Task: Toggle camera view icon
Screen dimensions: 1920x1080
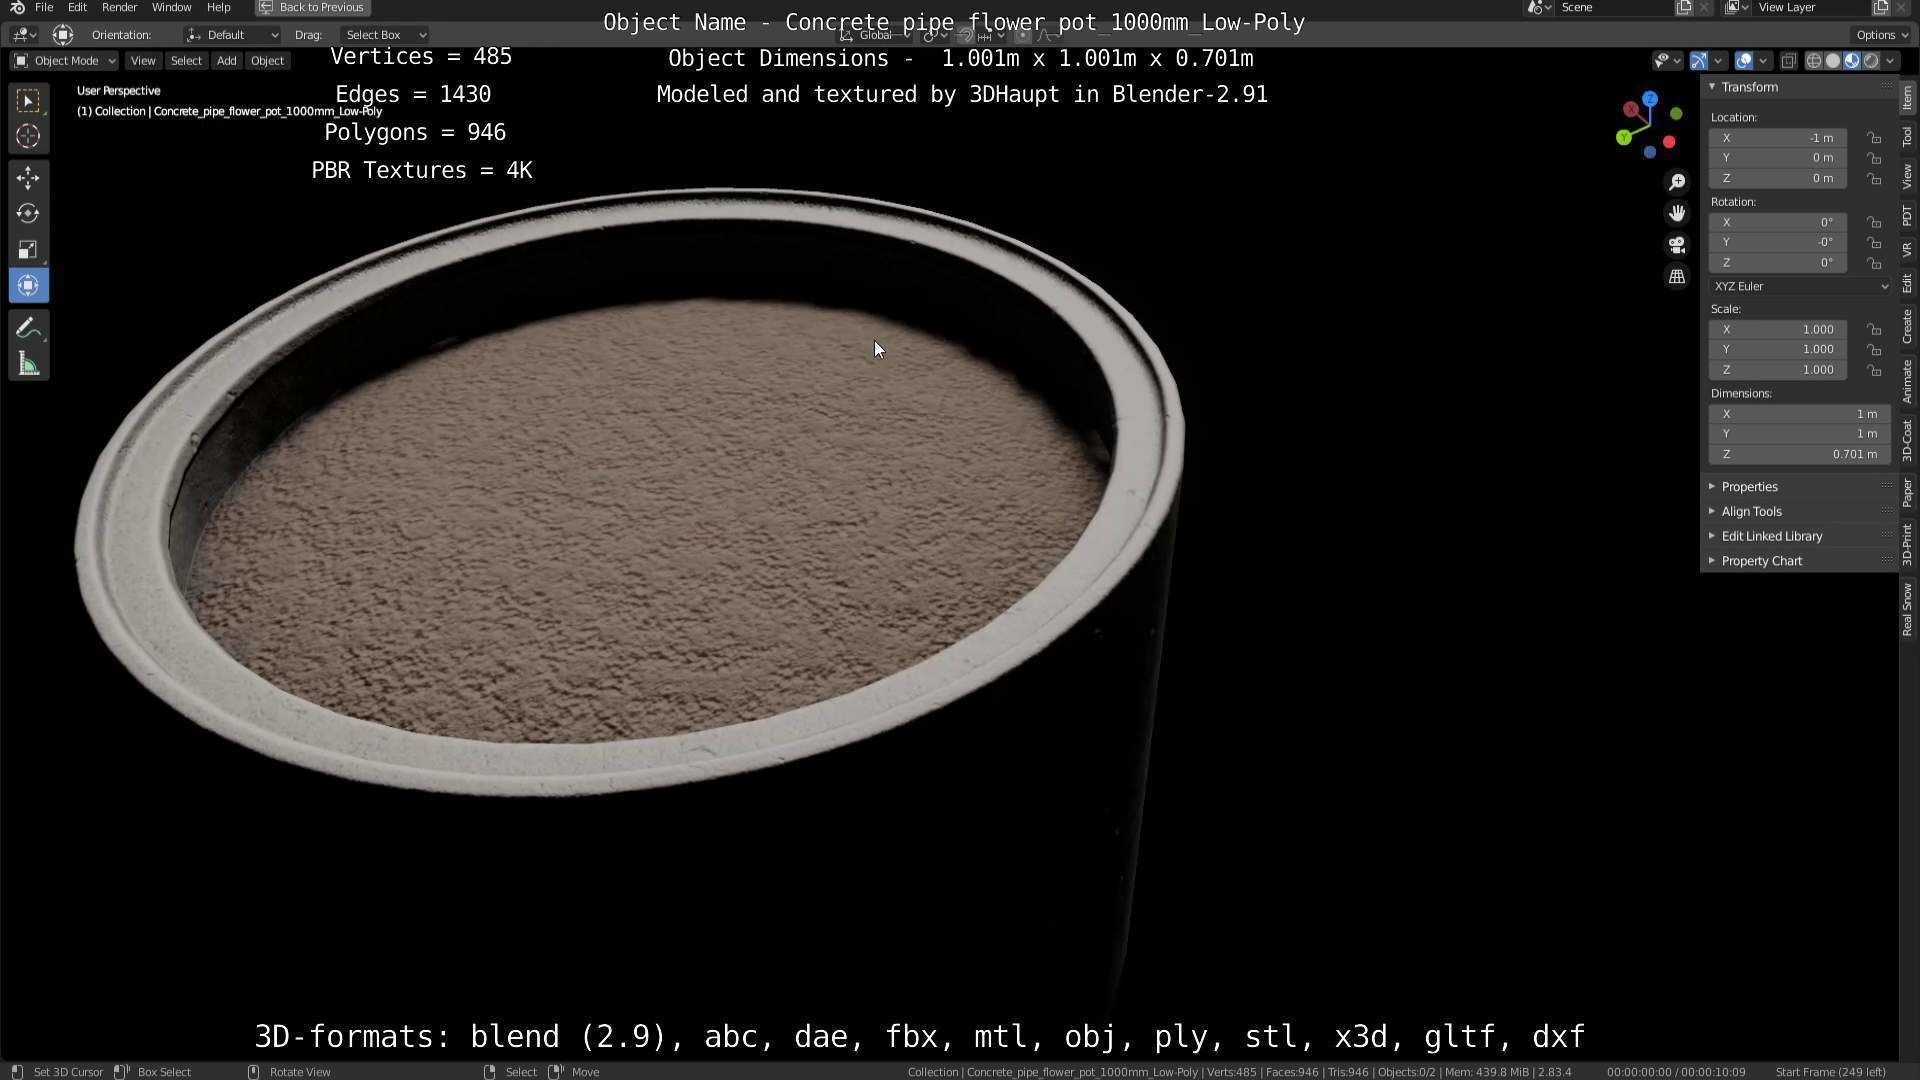Action: [1677, 245]
